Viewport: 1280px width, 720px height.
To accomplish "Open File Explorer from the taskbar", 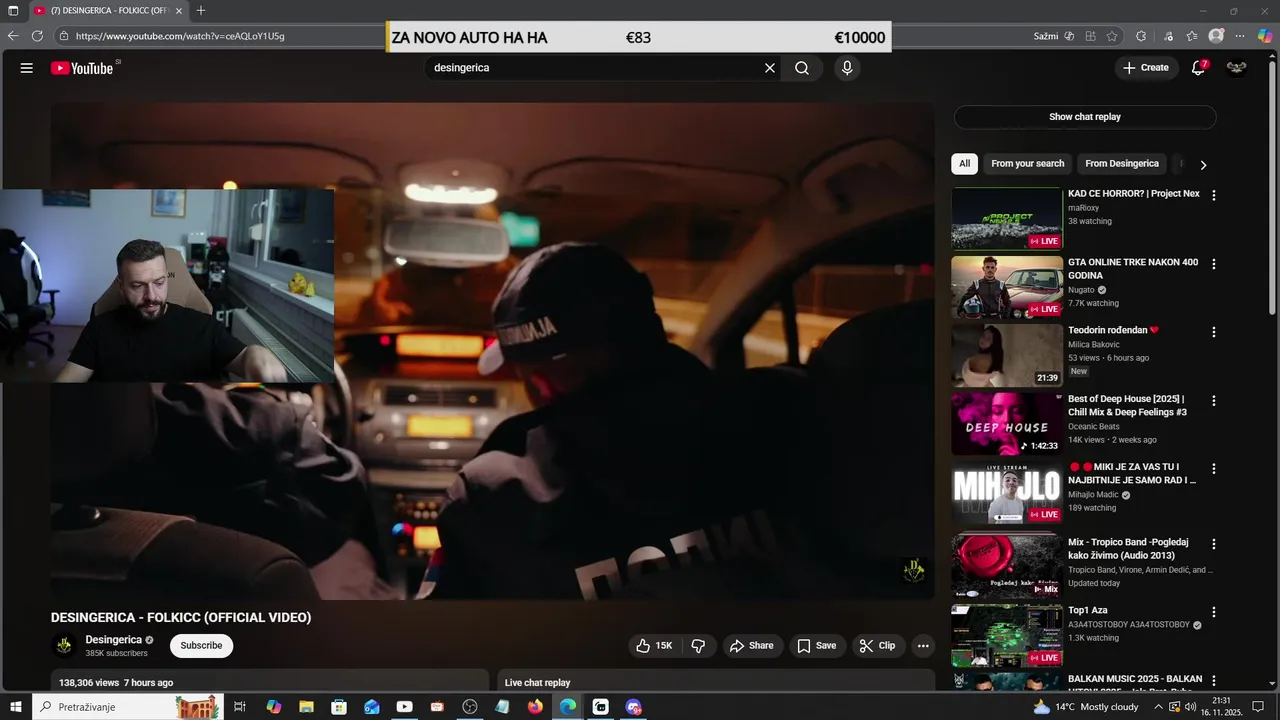I will 306,707.
